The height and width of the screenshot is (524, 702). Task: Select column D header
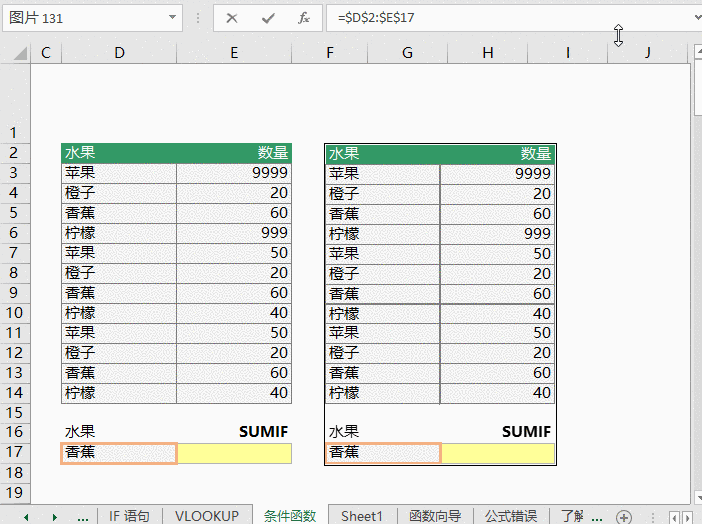pyautogui.click(x=119, y=53)
